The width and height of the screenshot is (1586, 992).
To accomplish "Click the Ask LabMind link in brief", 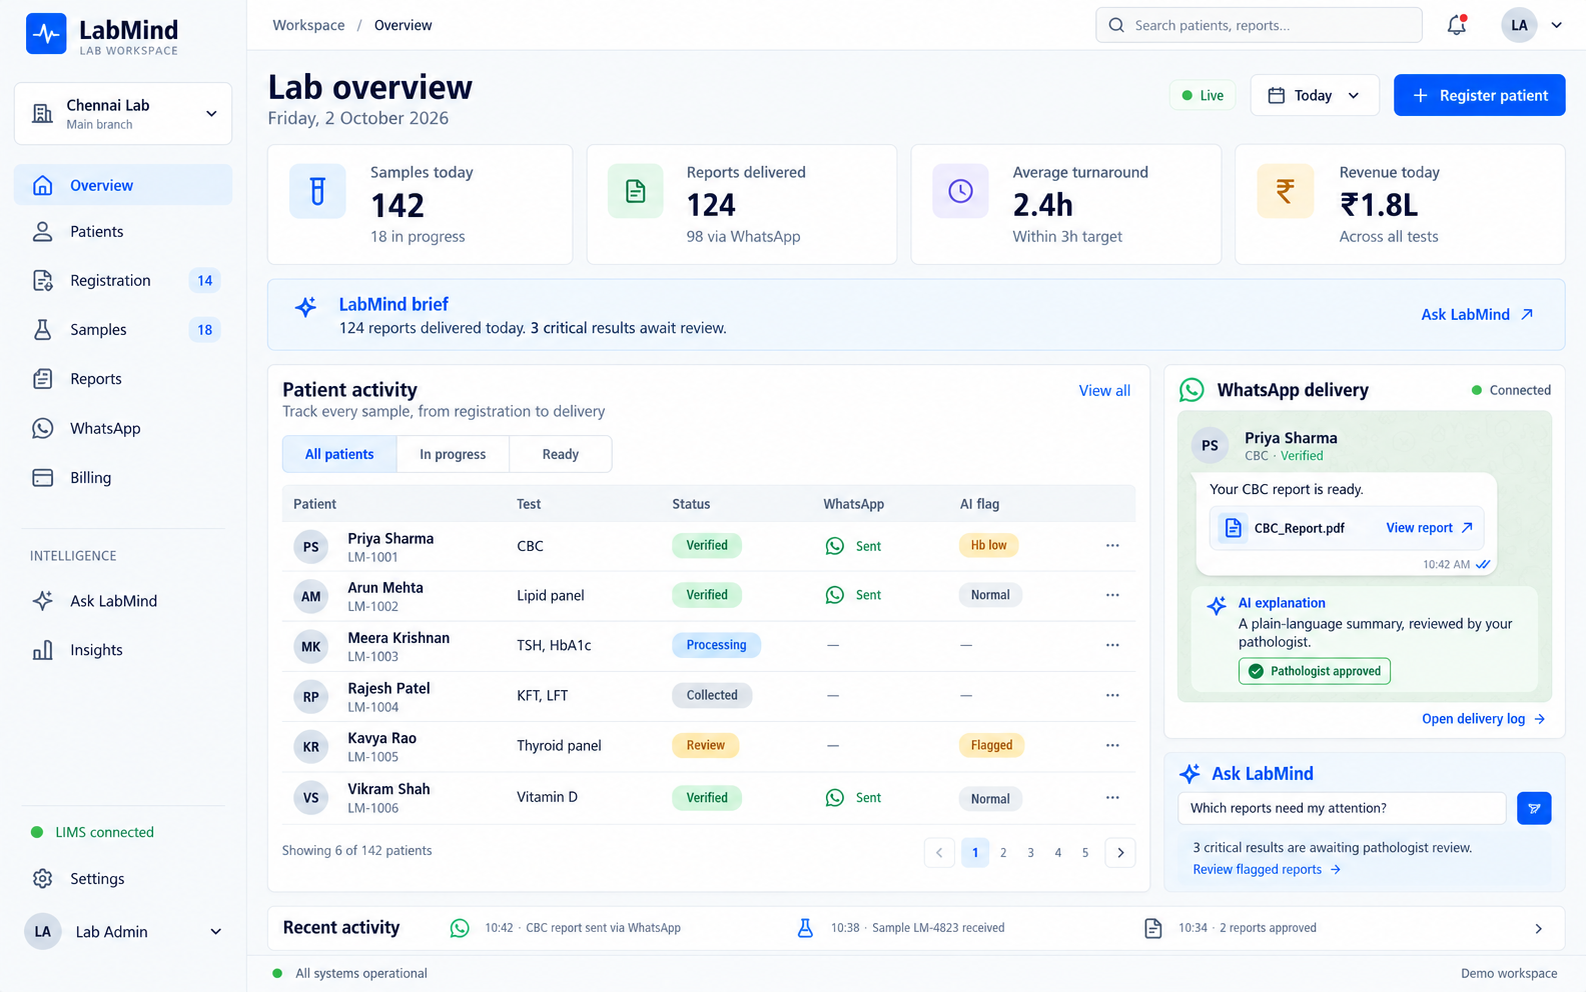I will coord(1477,315).
